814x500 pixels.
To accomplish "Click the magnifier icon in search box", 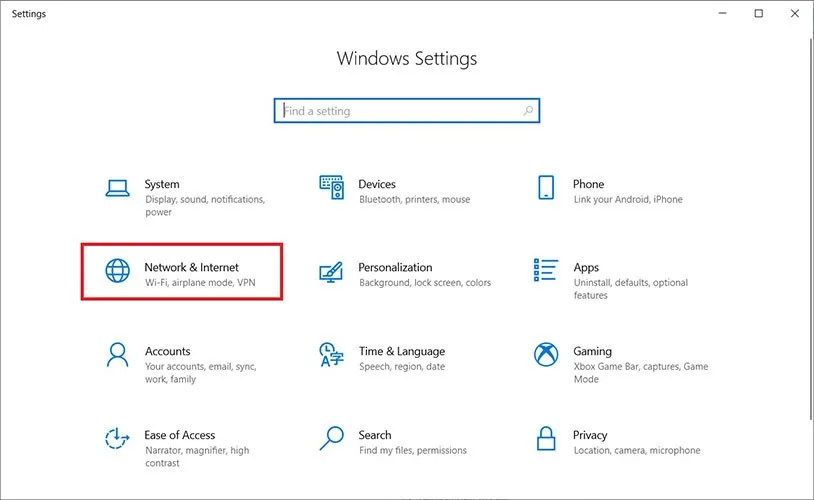I will point(528,111).
